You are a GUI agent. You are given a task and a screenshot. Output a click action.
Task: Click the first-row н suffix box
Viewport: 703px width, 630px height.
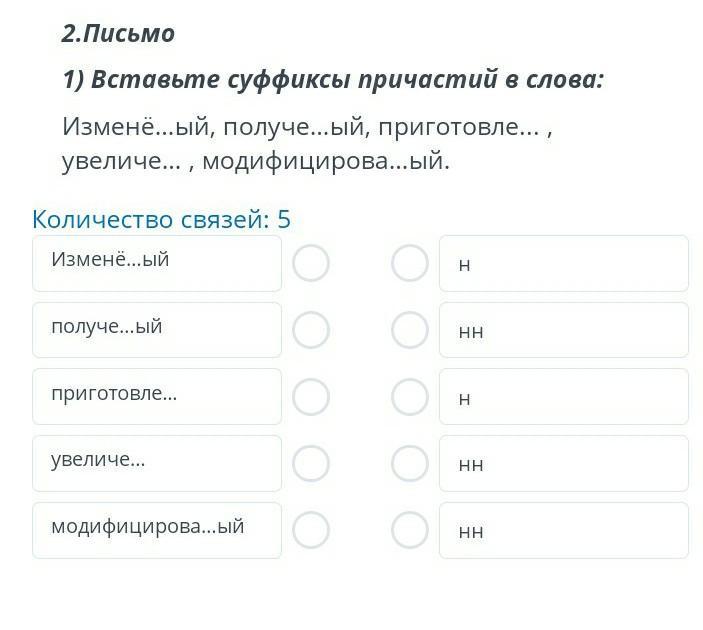(564, 263)
